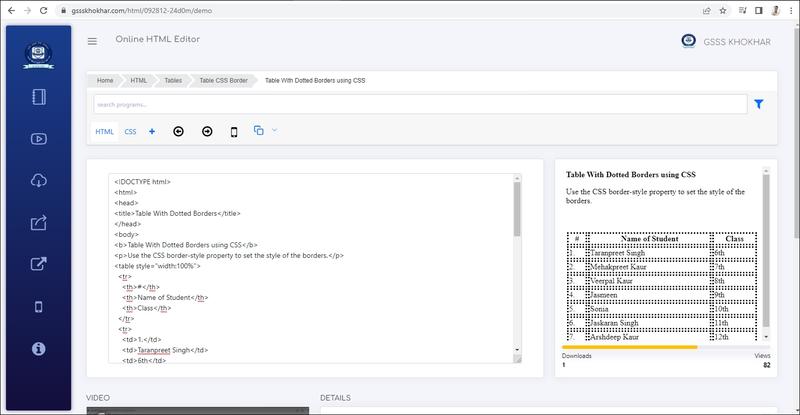Click the video player sidebar icon
This screenshot has width=800, height=415.
coord(39,139)
